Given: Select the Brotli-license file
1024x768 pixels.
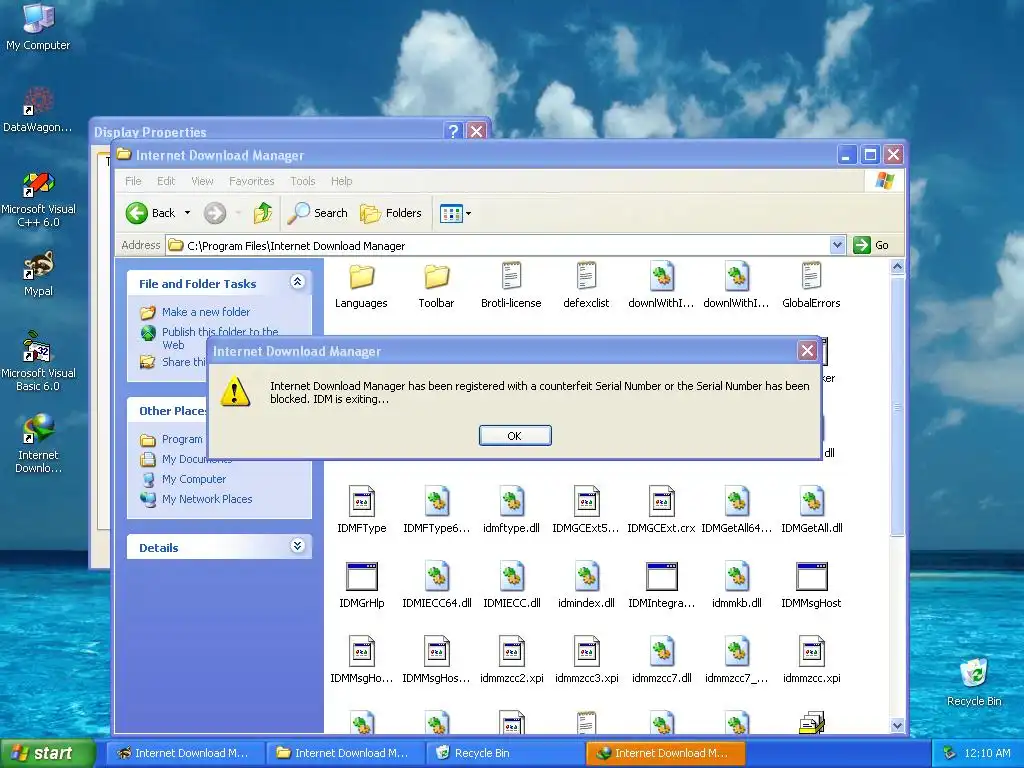Looking at the screenshot, I should 511,286.
